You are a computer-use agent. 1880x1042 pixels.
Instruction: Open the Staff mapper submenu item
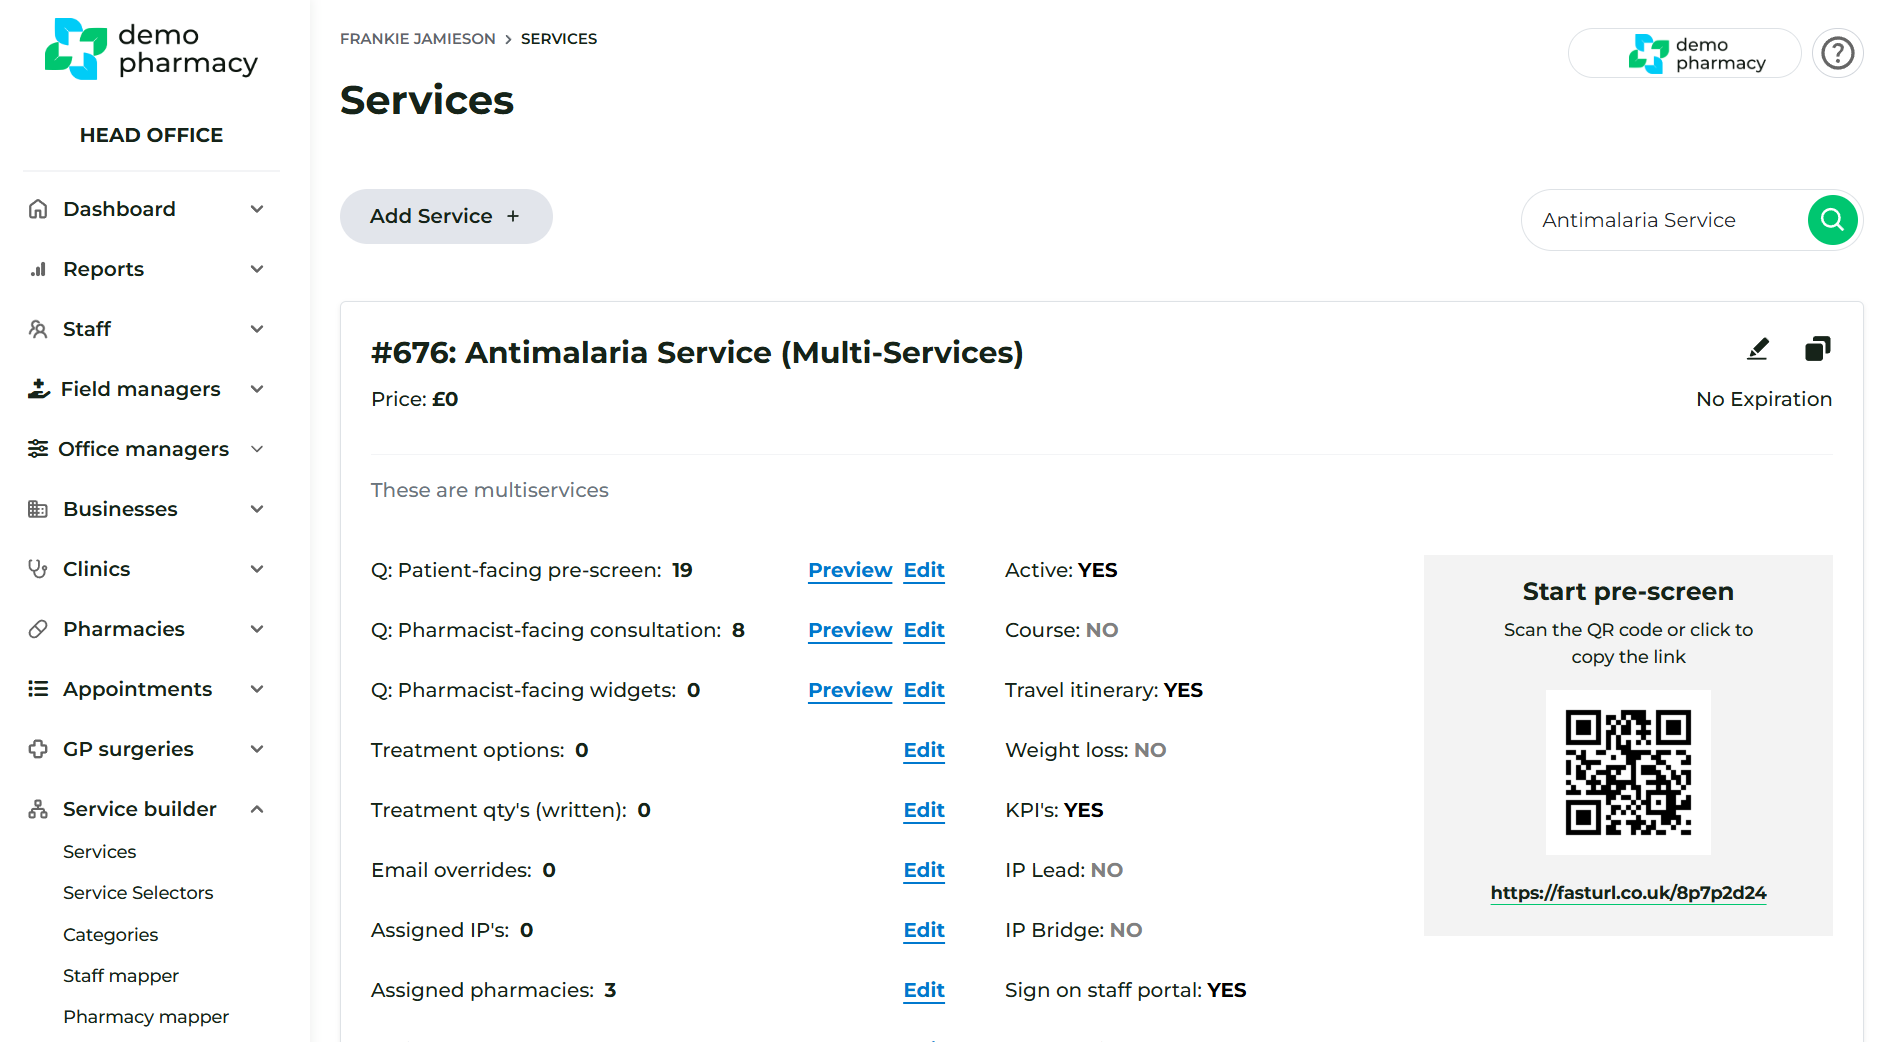pos(120,976)
